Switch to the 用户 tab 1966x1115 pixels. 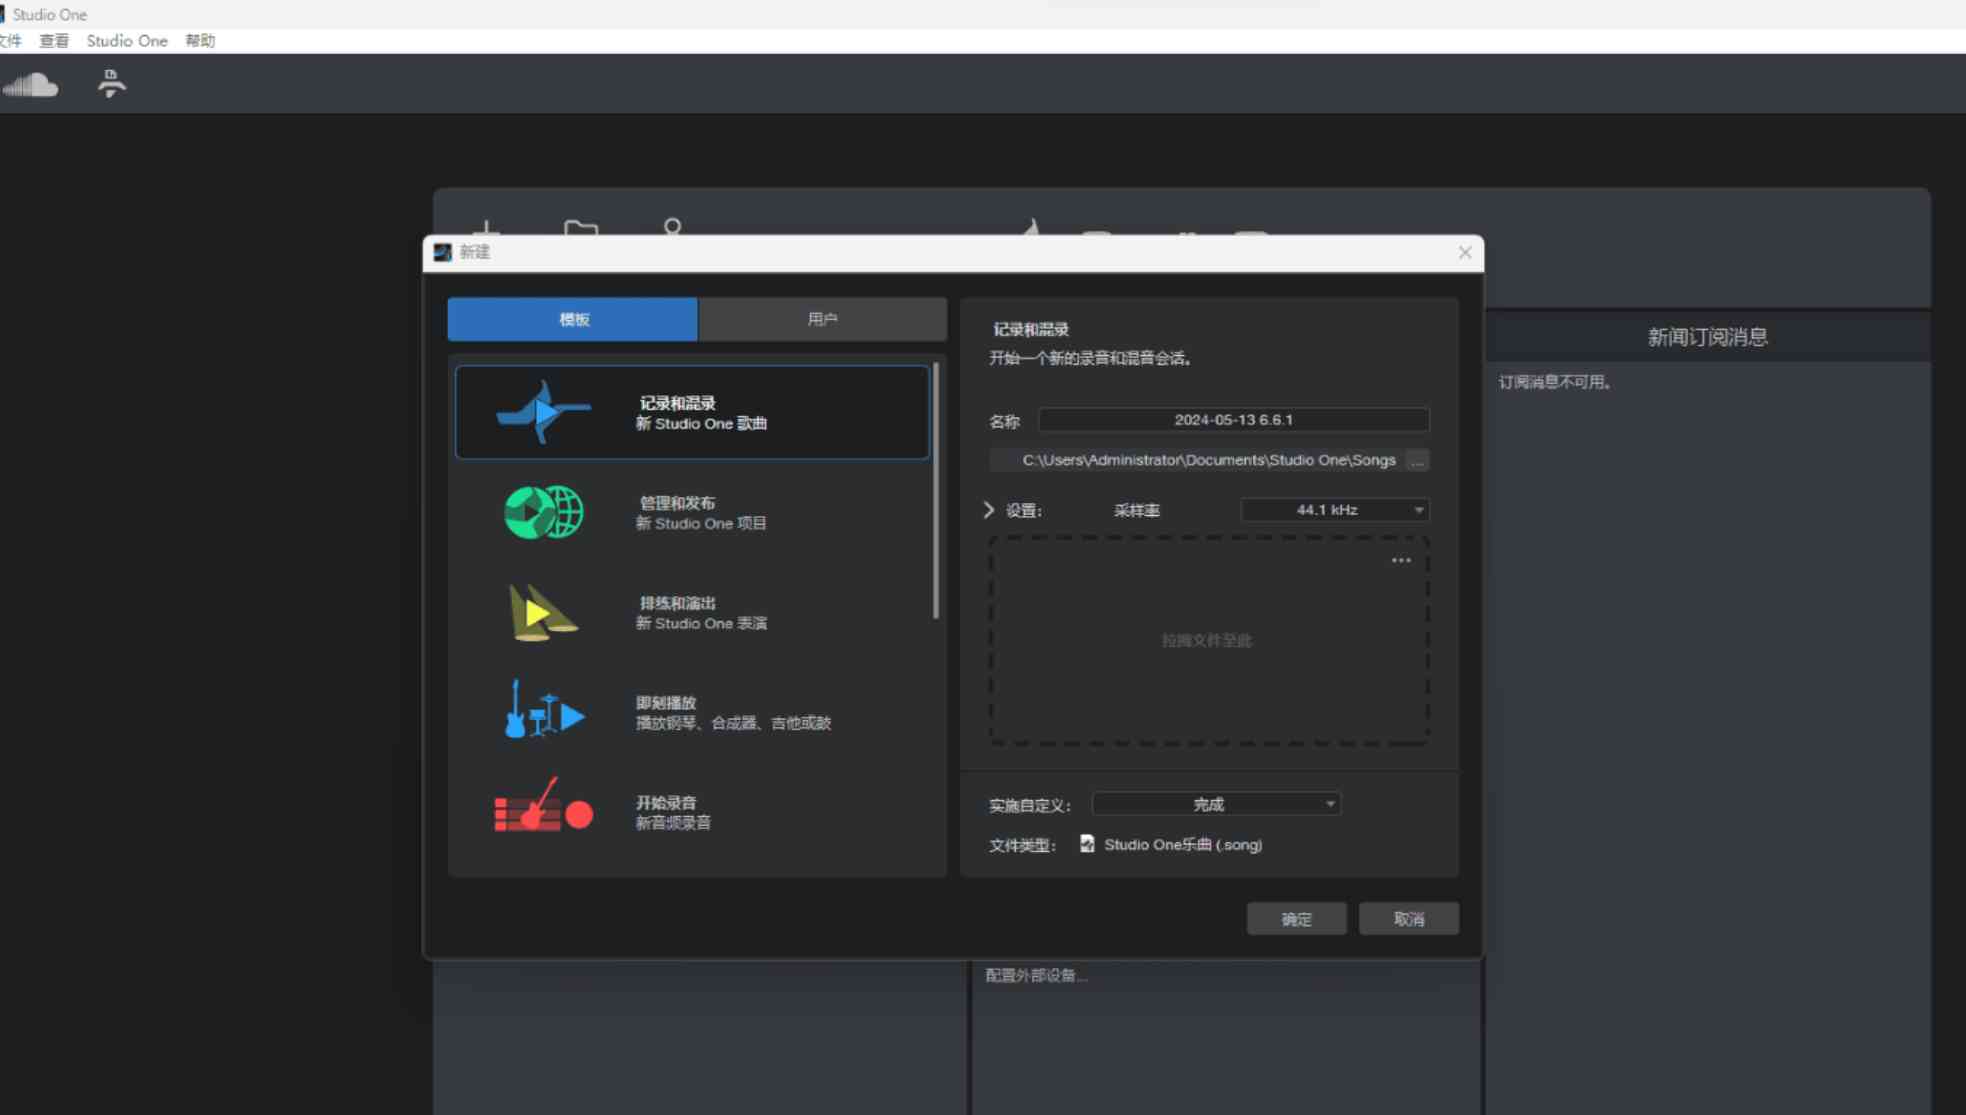pos(822,319)
